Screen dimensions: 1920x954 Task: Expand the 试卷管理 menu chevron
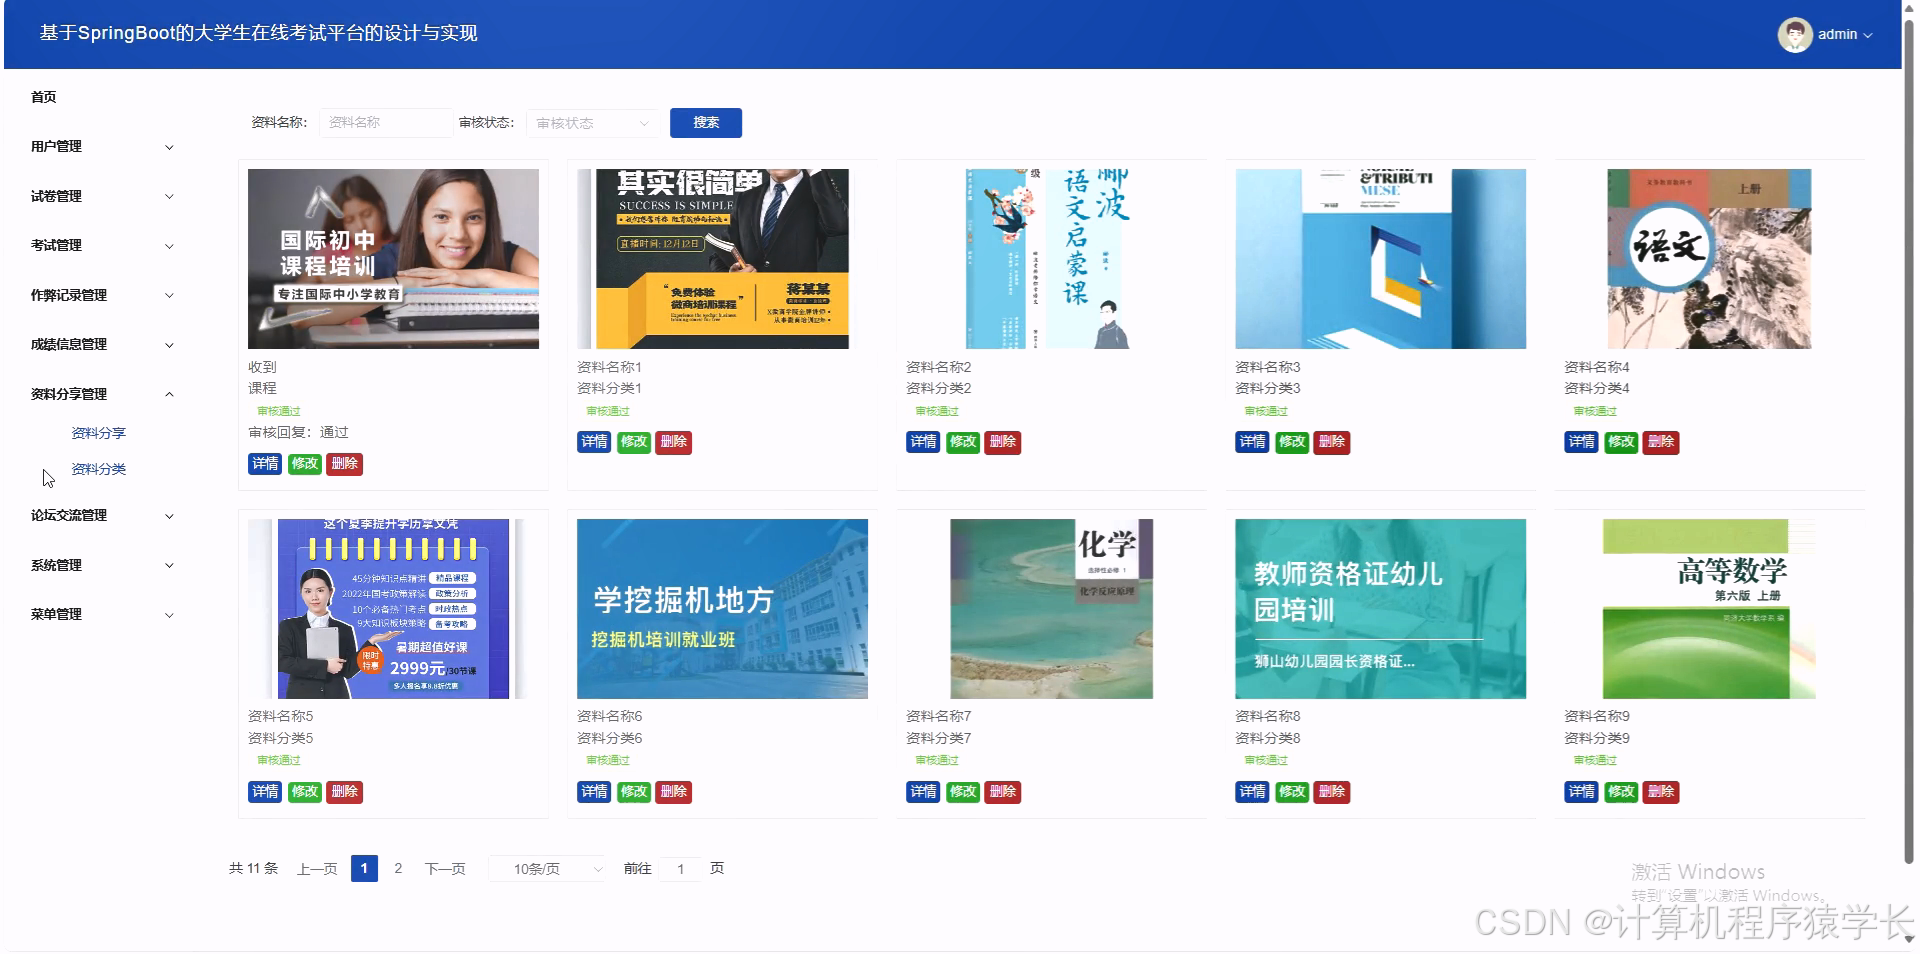(x=169, y=196)
